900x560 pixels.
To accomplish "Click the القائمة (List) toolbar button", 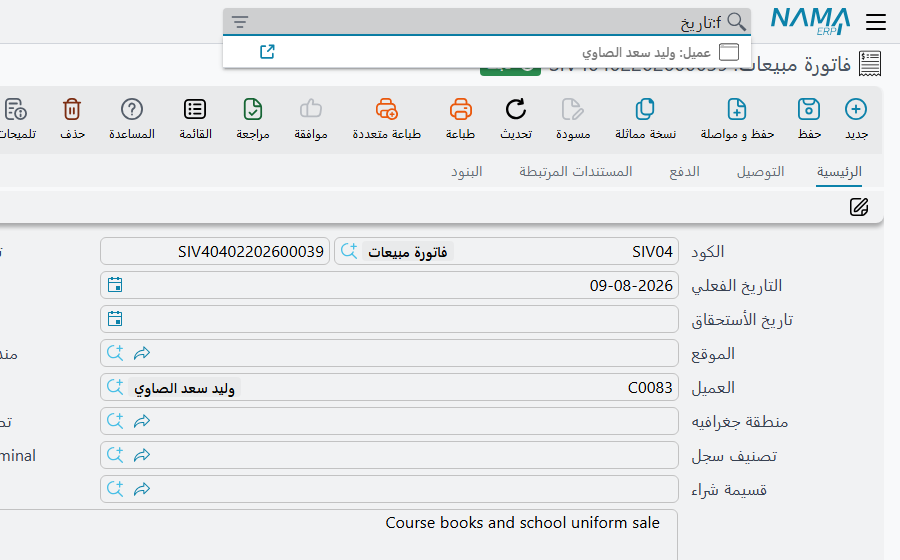I will click(x=195, y=119).
